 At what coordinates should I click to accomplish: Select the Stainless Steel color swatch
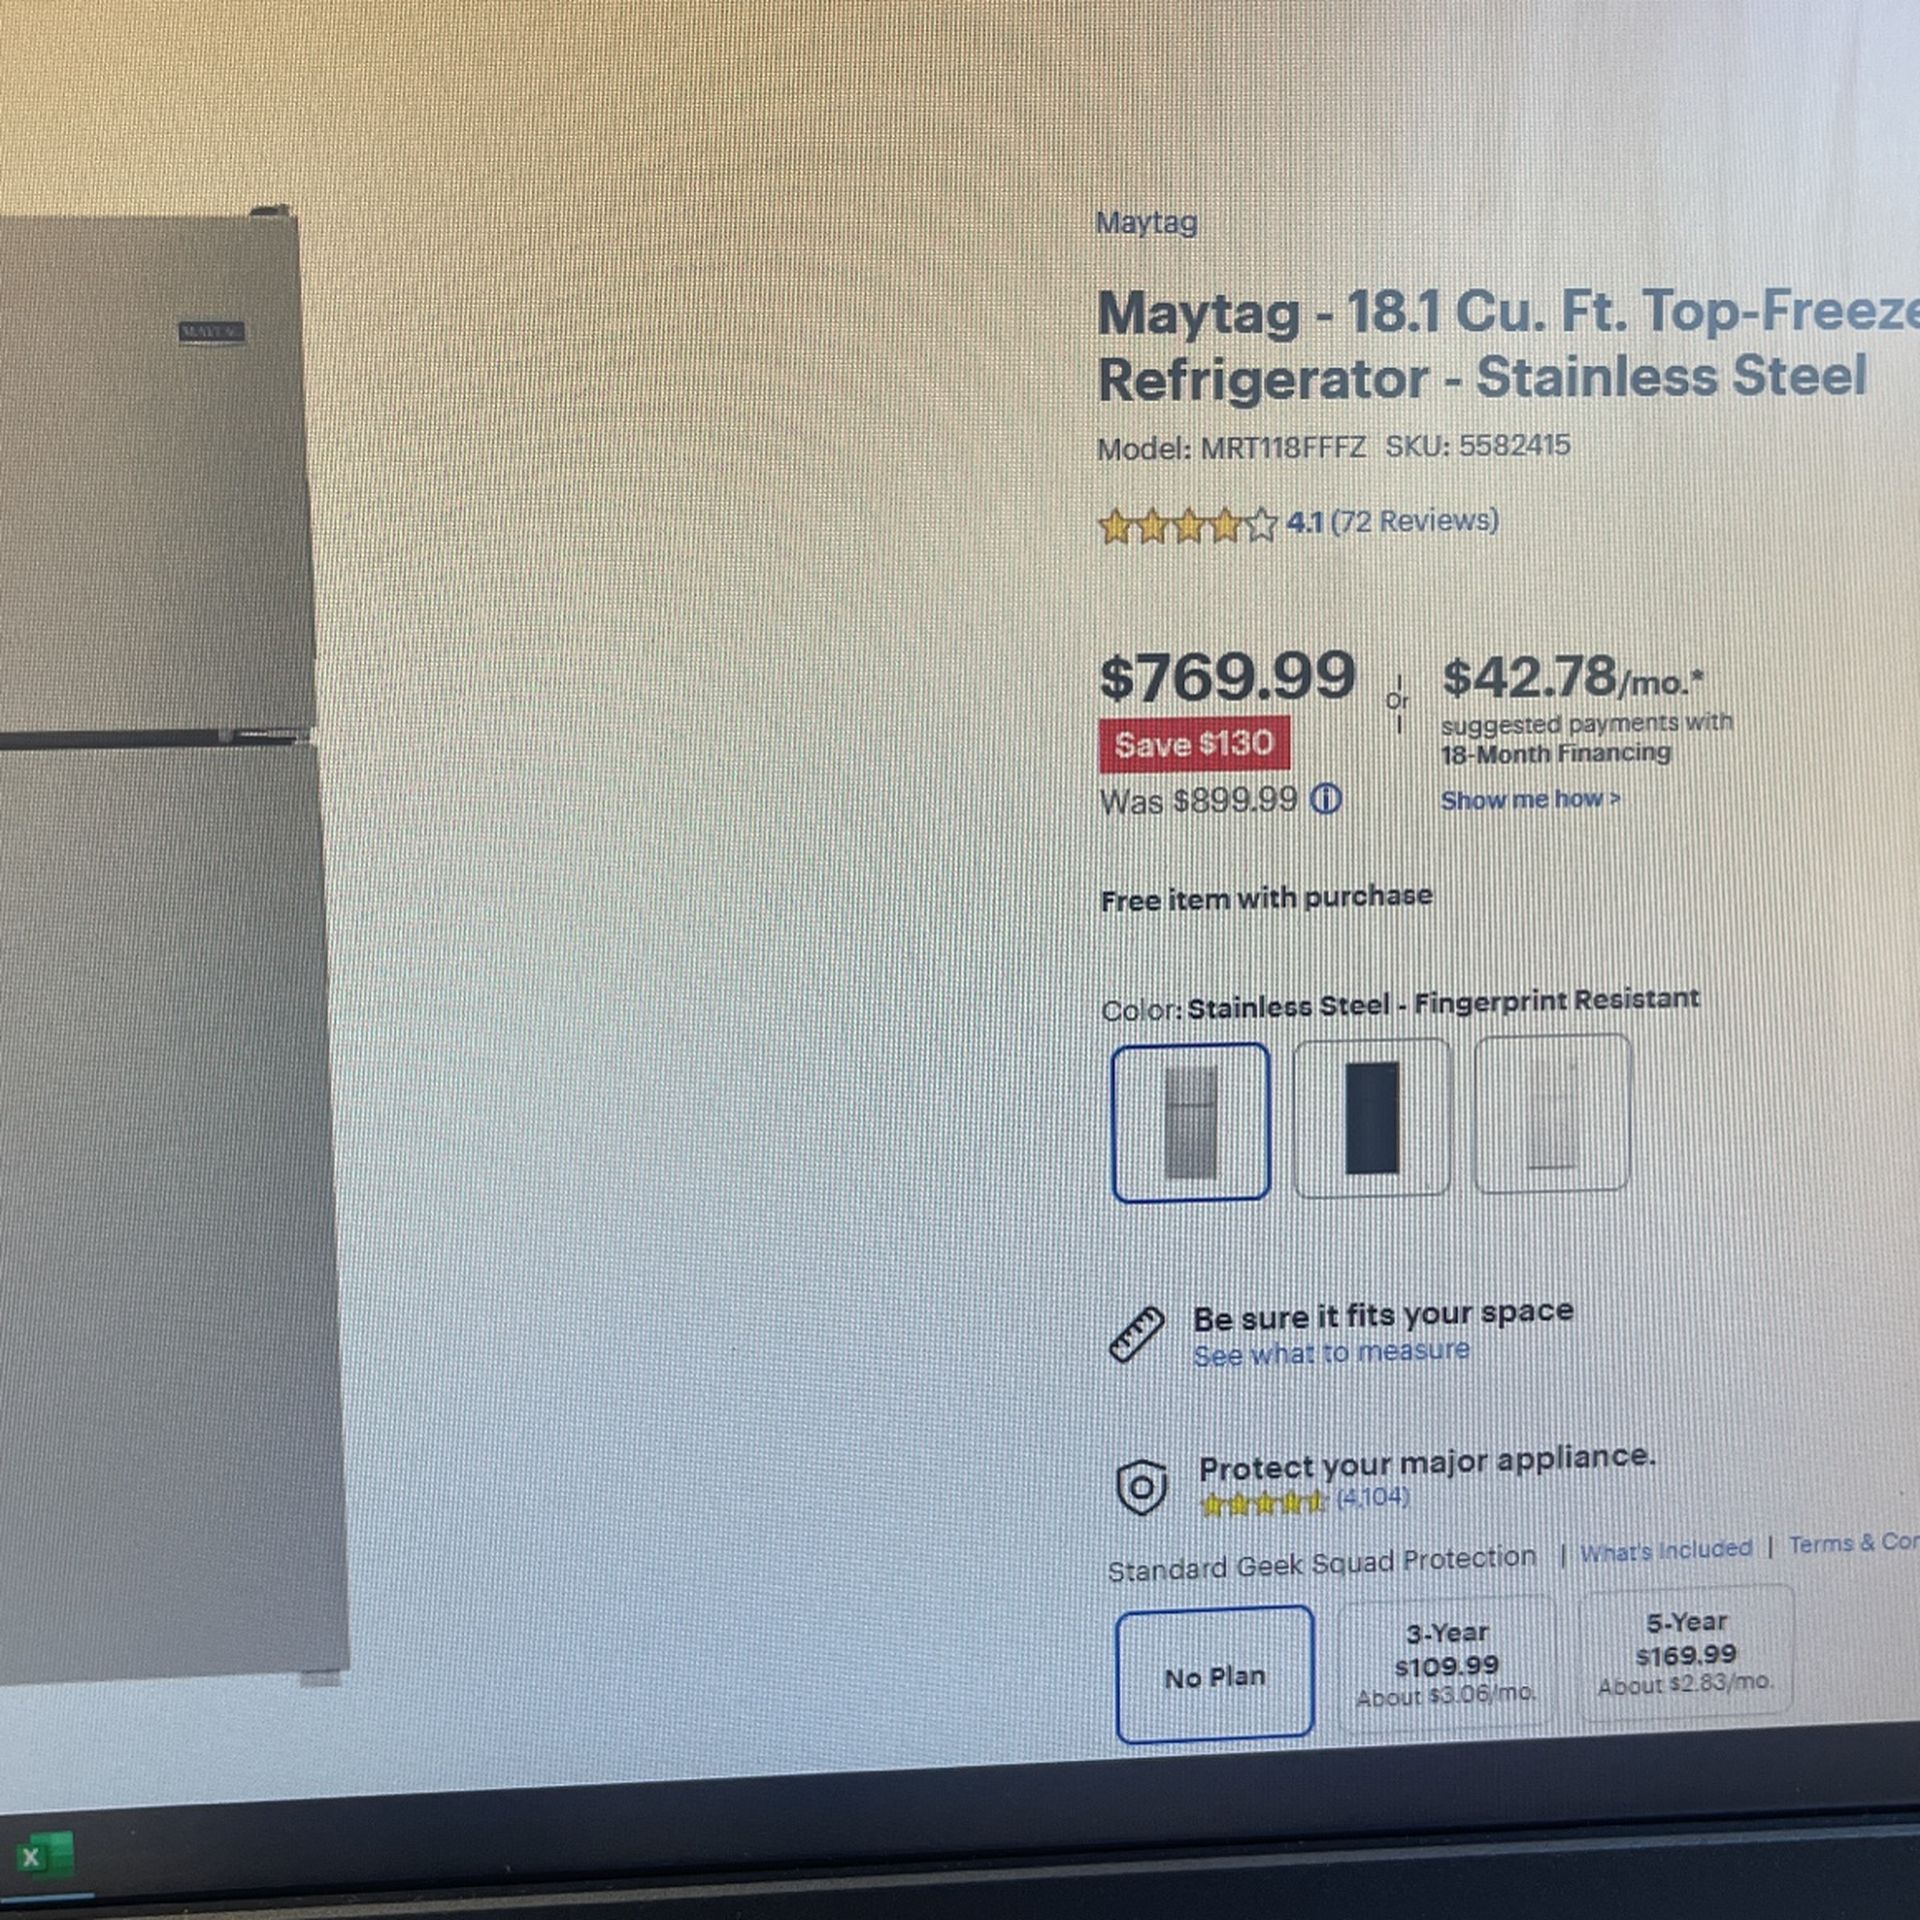[1190, 1122]
